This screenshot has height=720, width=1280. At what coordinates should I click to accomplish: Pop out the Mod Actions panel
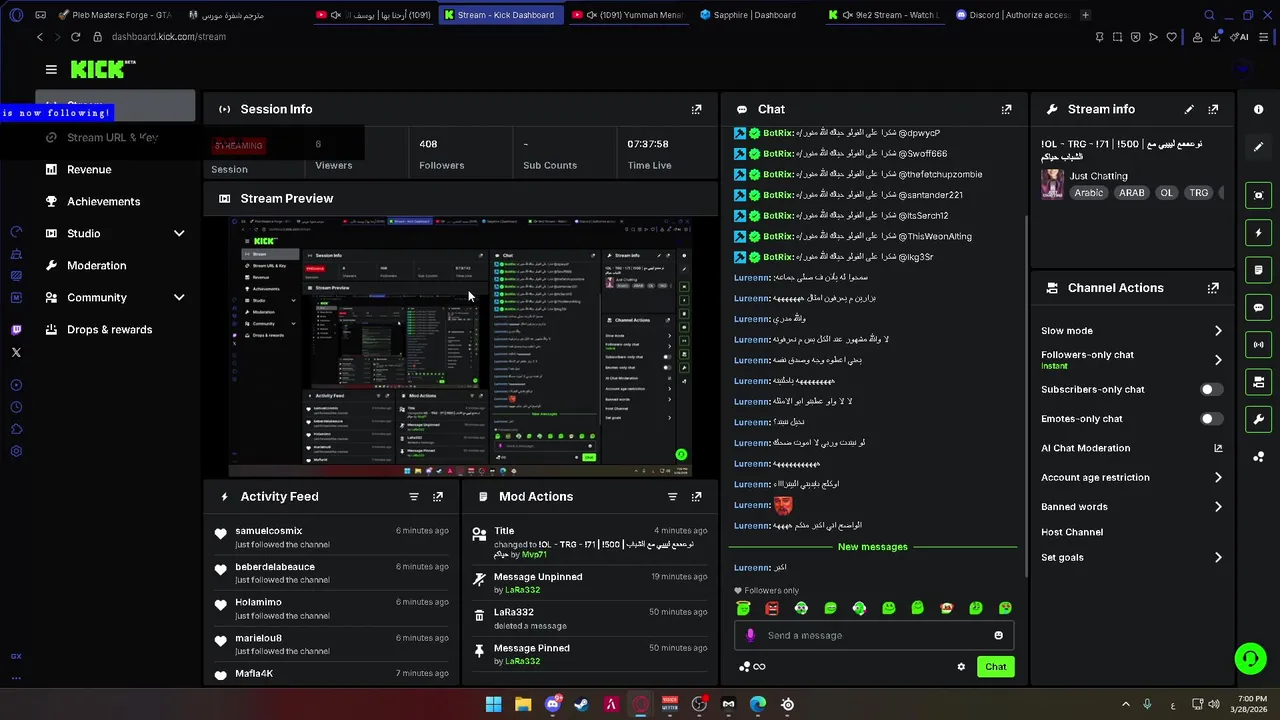(x=696, y=496)
